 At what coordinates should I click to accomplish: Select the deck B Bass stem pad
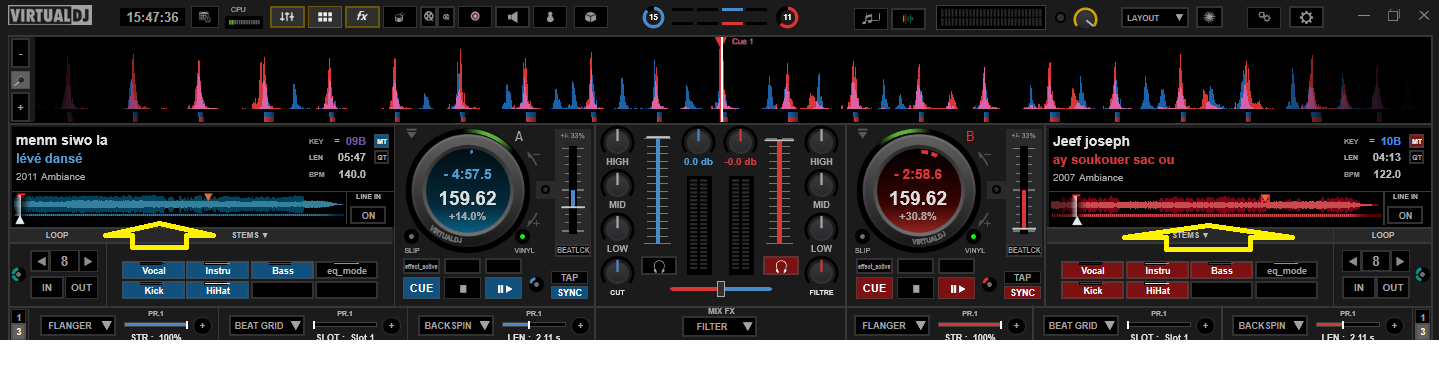coord(1222,270)
